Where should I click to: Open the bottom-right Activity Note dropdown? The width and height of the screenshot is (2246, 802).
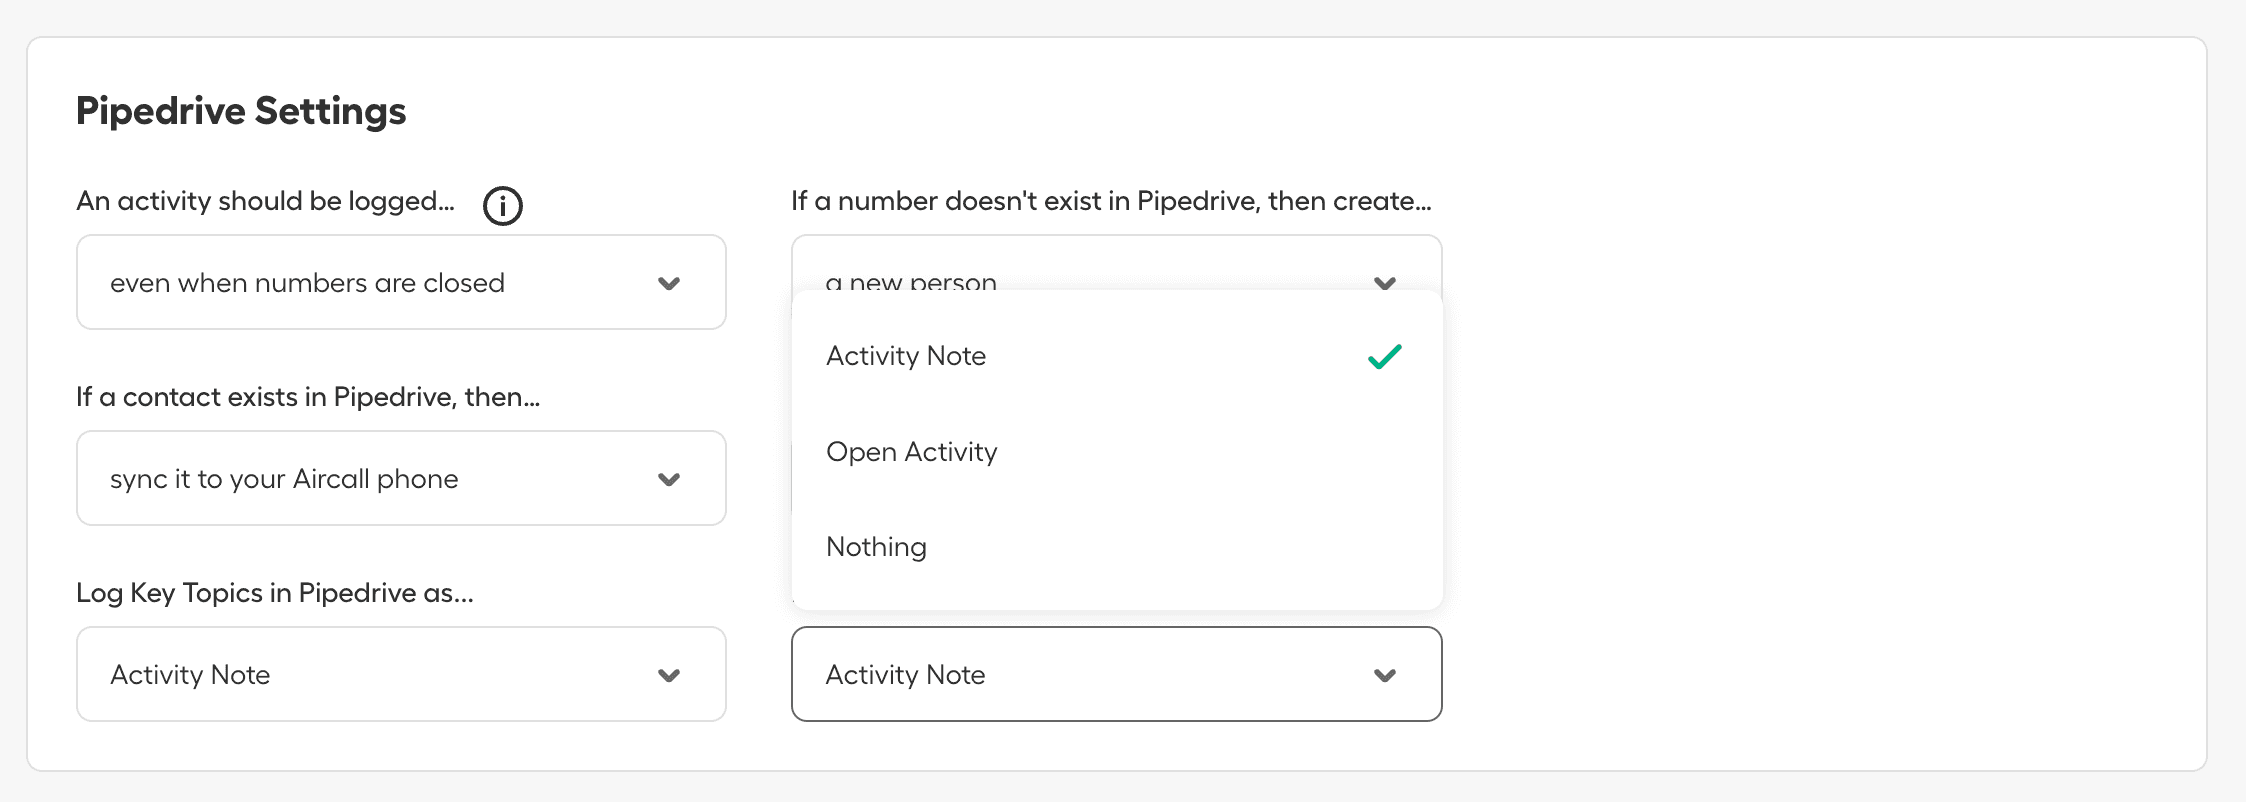click(1117, 675)
